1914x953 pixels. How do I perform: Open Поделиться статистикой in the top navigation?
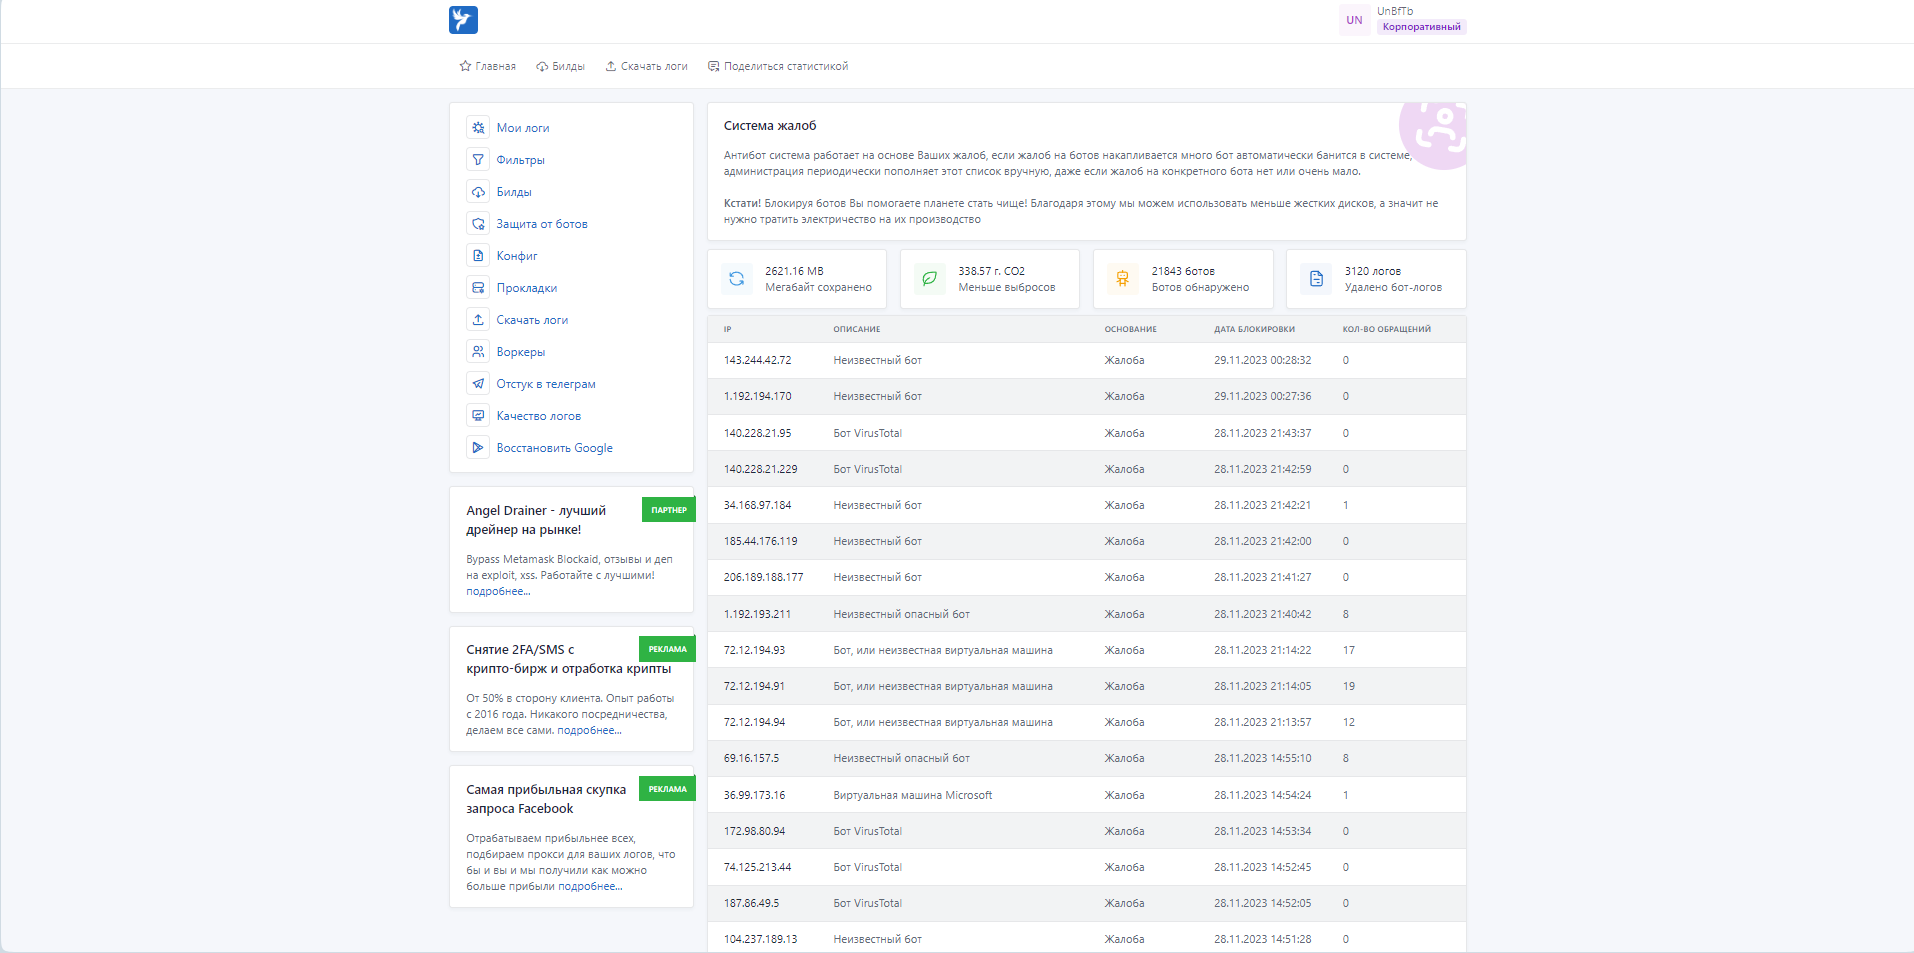pos(778,67)
